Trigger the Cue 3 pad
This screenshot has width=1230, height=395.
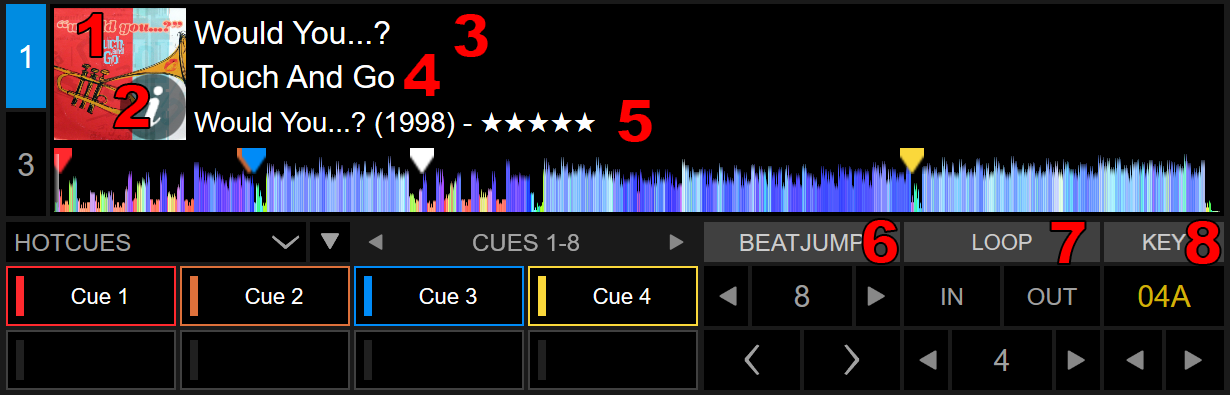coord(439,296)
